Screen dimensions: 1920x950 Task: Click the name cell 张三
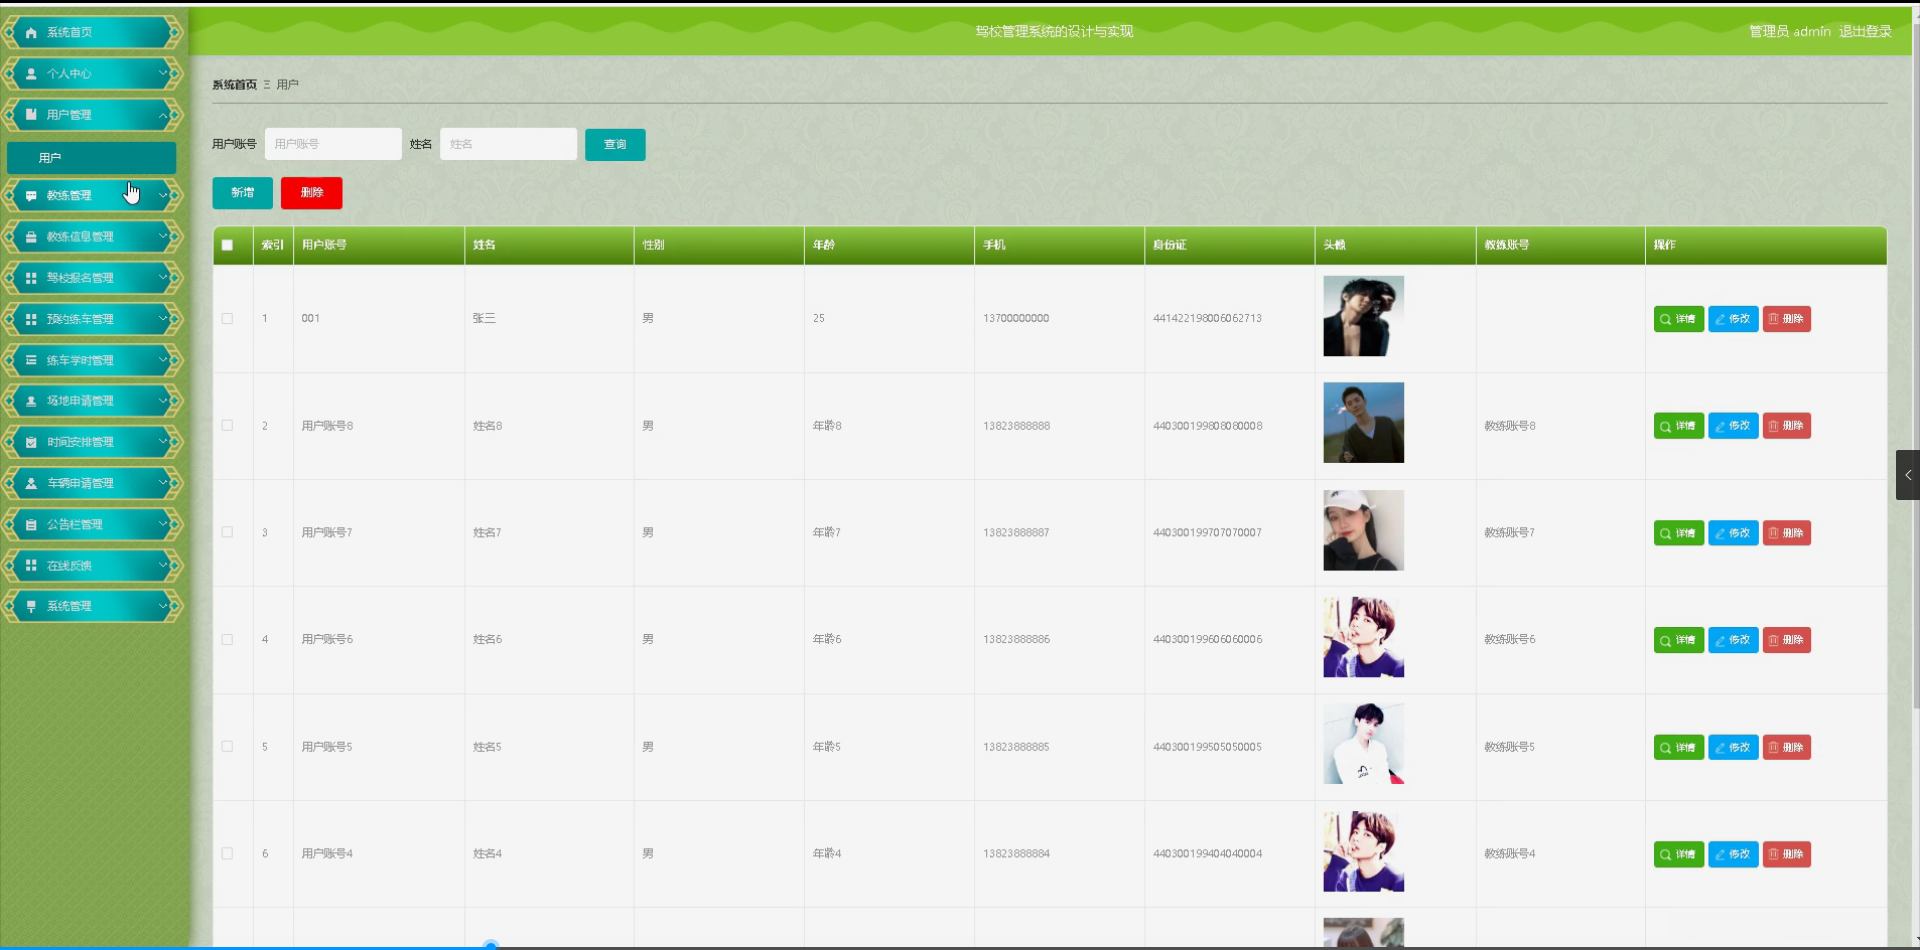[x=484, y=319]
